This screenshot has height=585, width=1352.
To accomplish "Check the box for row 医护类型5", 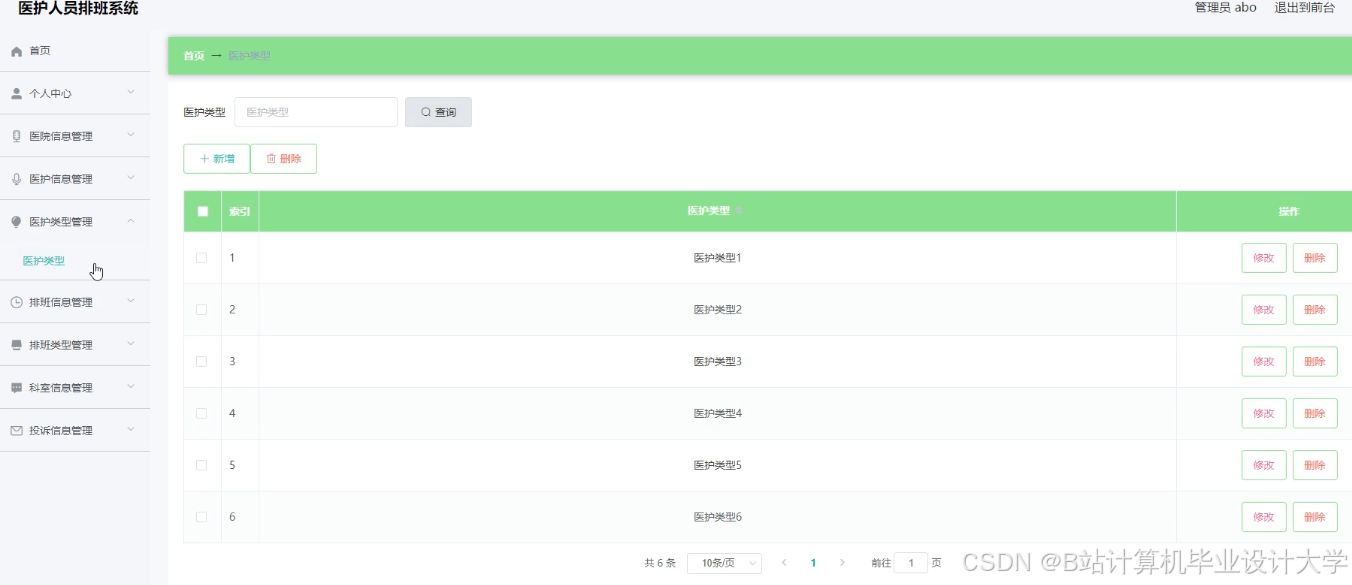I will (202, 466).
